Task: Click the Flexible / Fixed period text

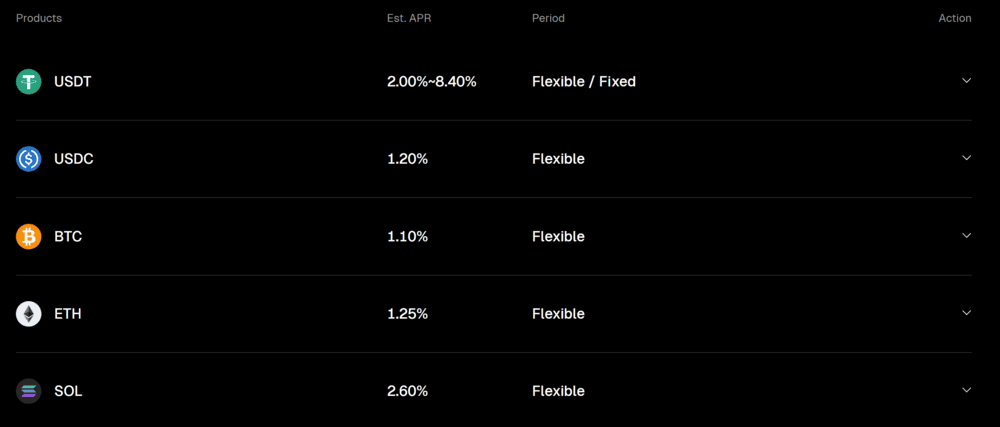Action: click(x=584, y=82)
